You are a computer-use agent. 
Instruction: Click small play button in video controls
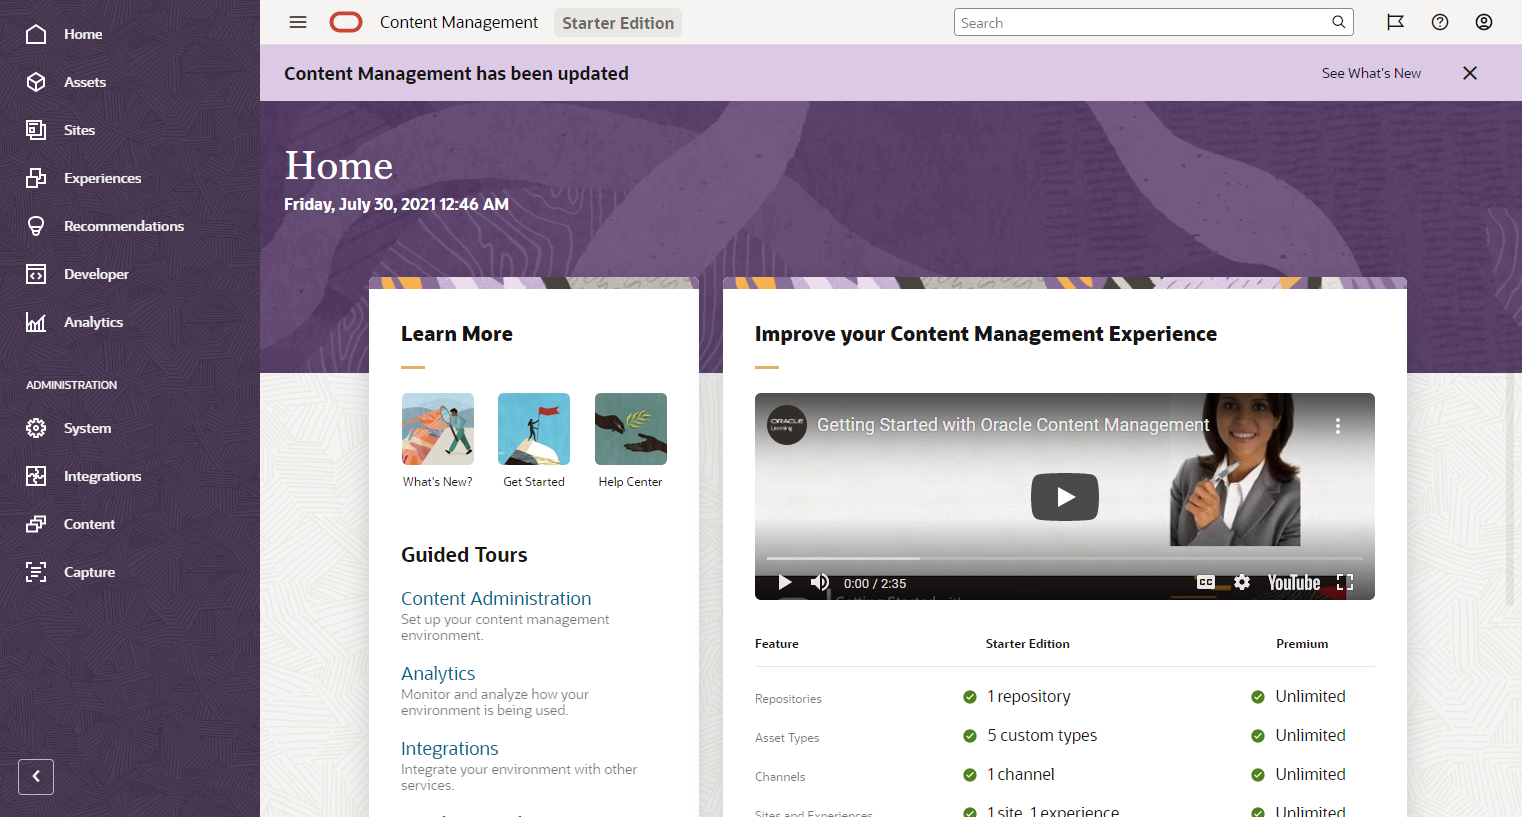(785, 582)
